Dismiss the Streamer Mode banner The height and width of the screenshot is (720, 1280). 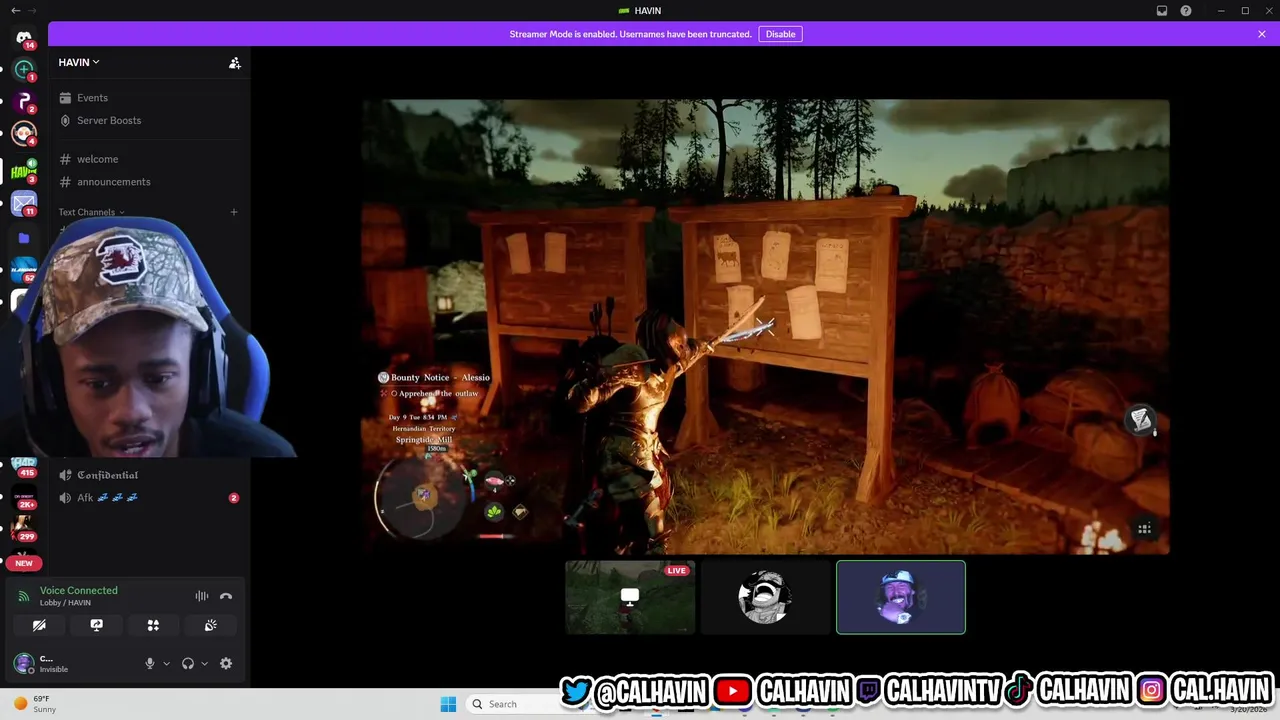tap(1262, 34)
